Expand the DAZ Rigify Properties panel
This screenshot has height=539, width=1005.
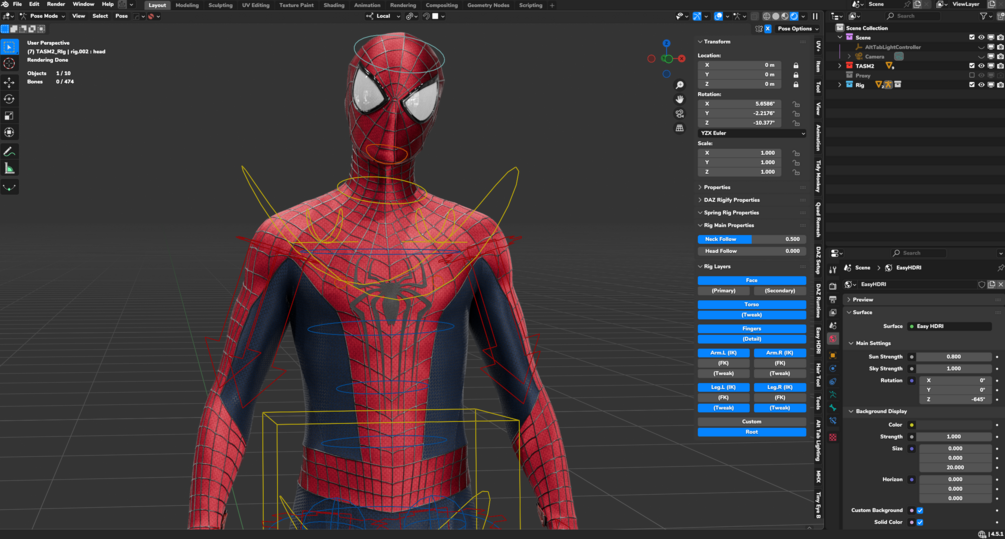point(731,200)
